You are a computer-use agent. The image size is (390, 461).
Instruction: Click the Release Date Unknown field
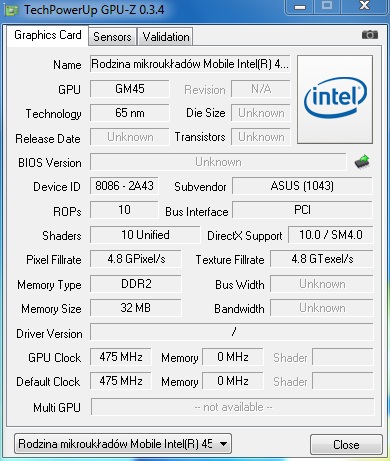130,137
